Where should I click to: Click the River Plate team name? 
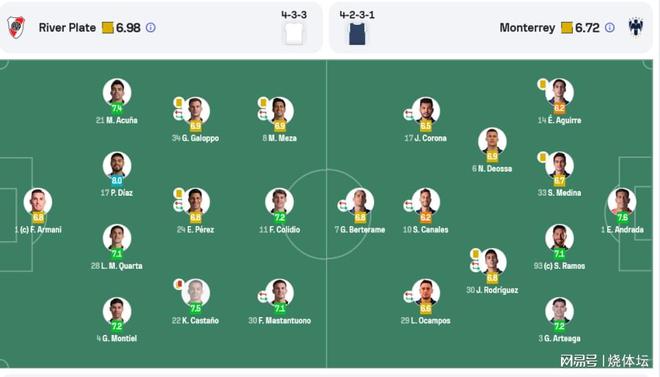point(67,28)
